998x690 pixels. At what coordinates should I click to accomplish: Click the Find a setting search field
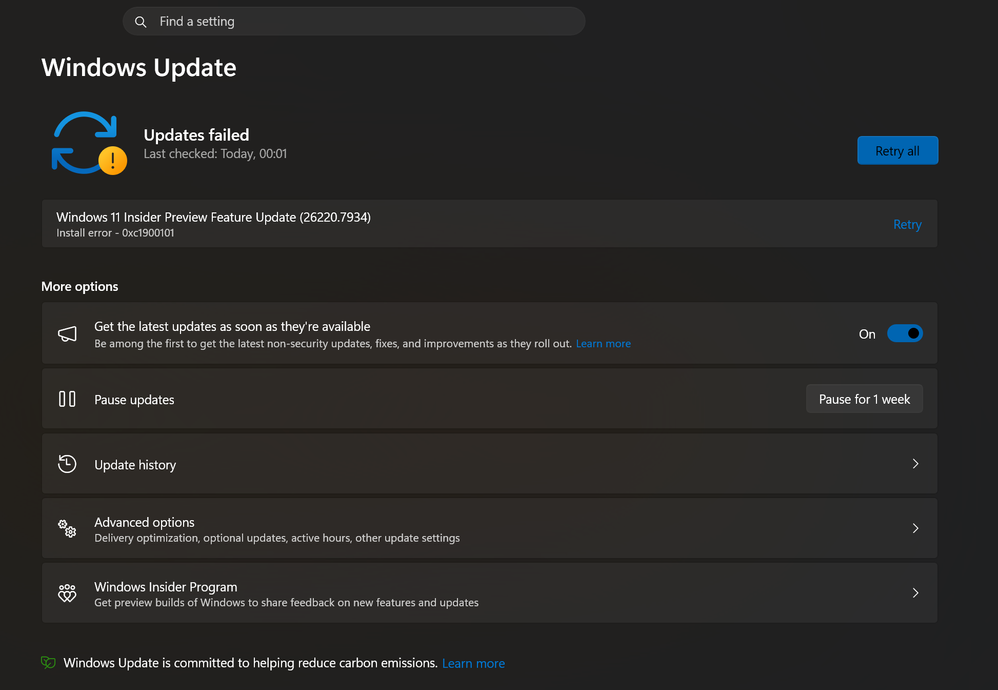pyautogui.click(x=360, y=22)
